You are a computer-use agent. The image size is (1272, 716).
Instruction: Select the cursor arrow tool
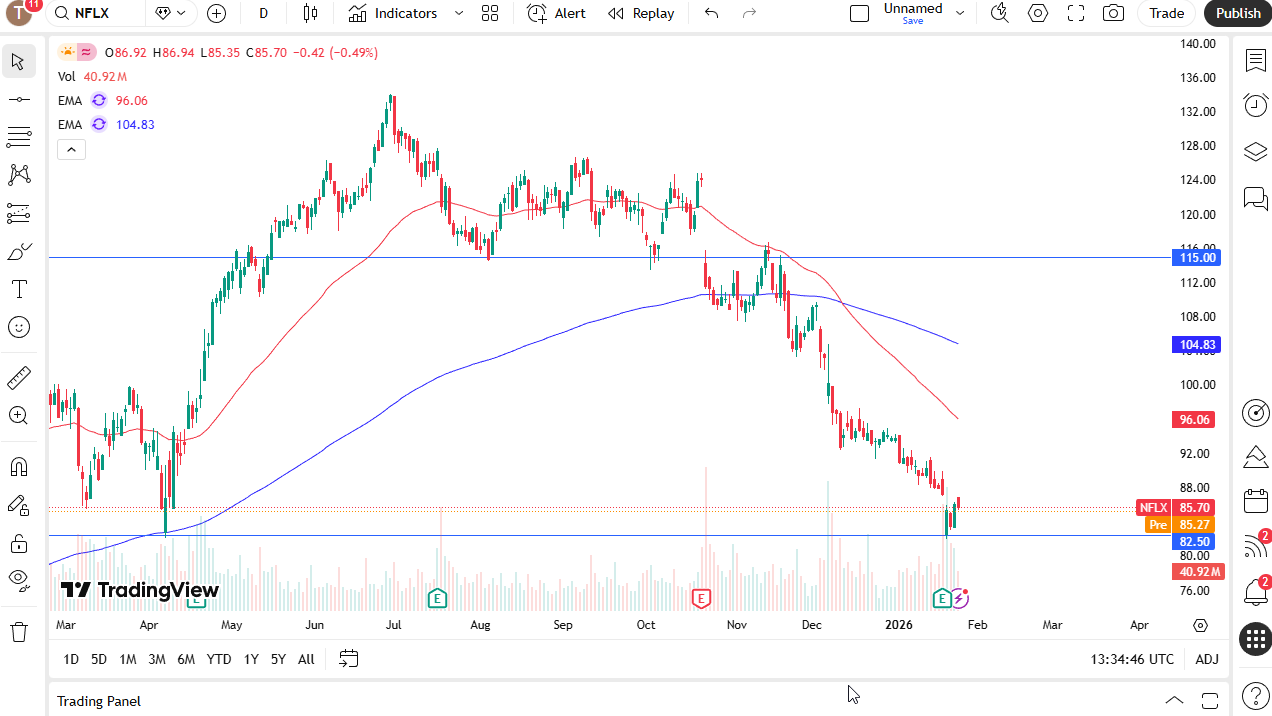pyautogui.click(x=18, y=61)
